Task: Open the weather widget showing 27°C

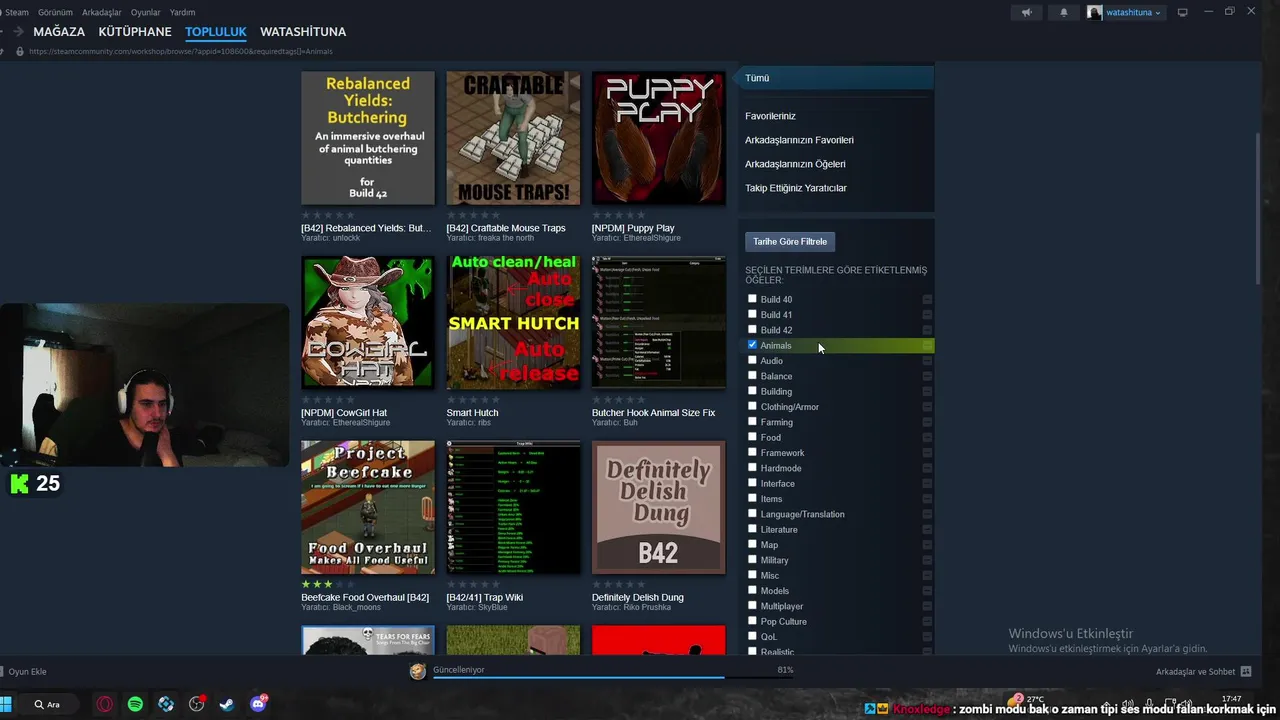Action: (x=1028, y=701)
